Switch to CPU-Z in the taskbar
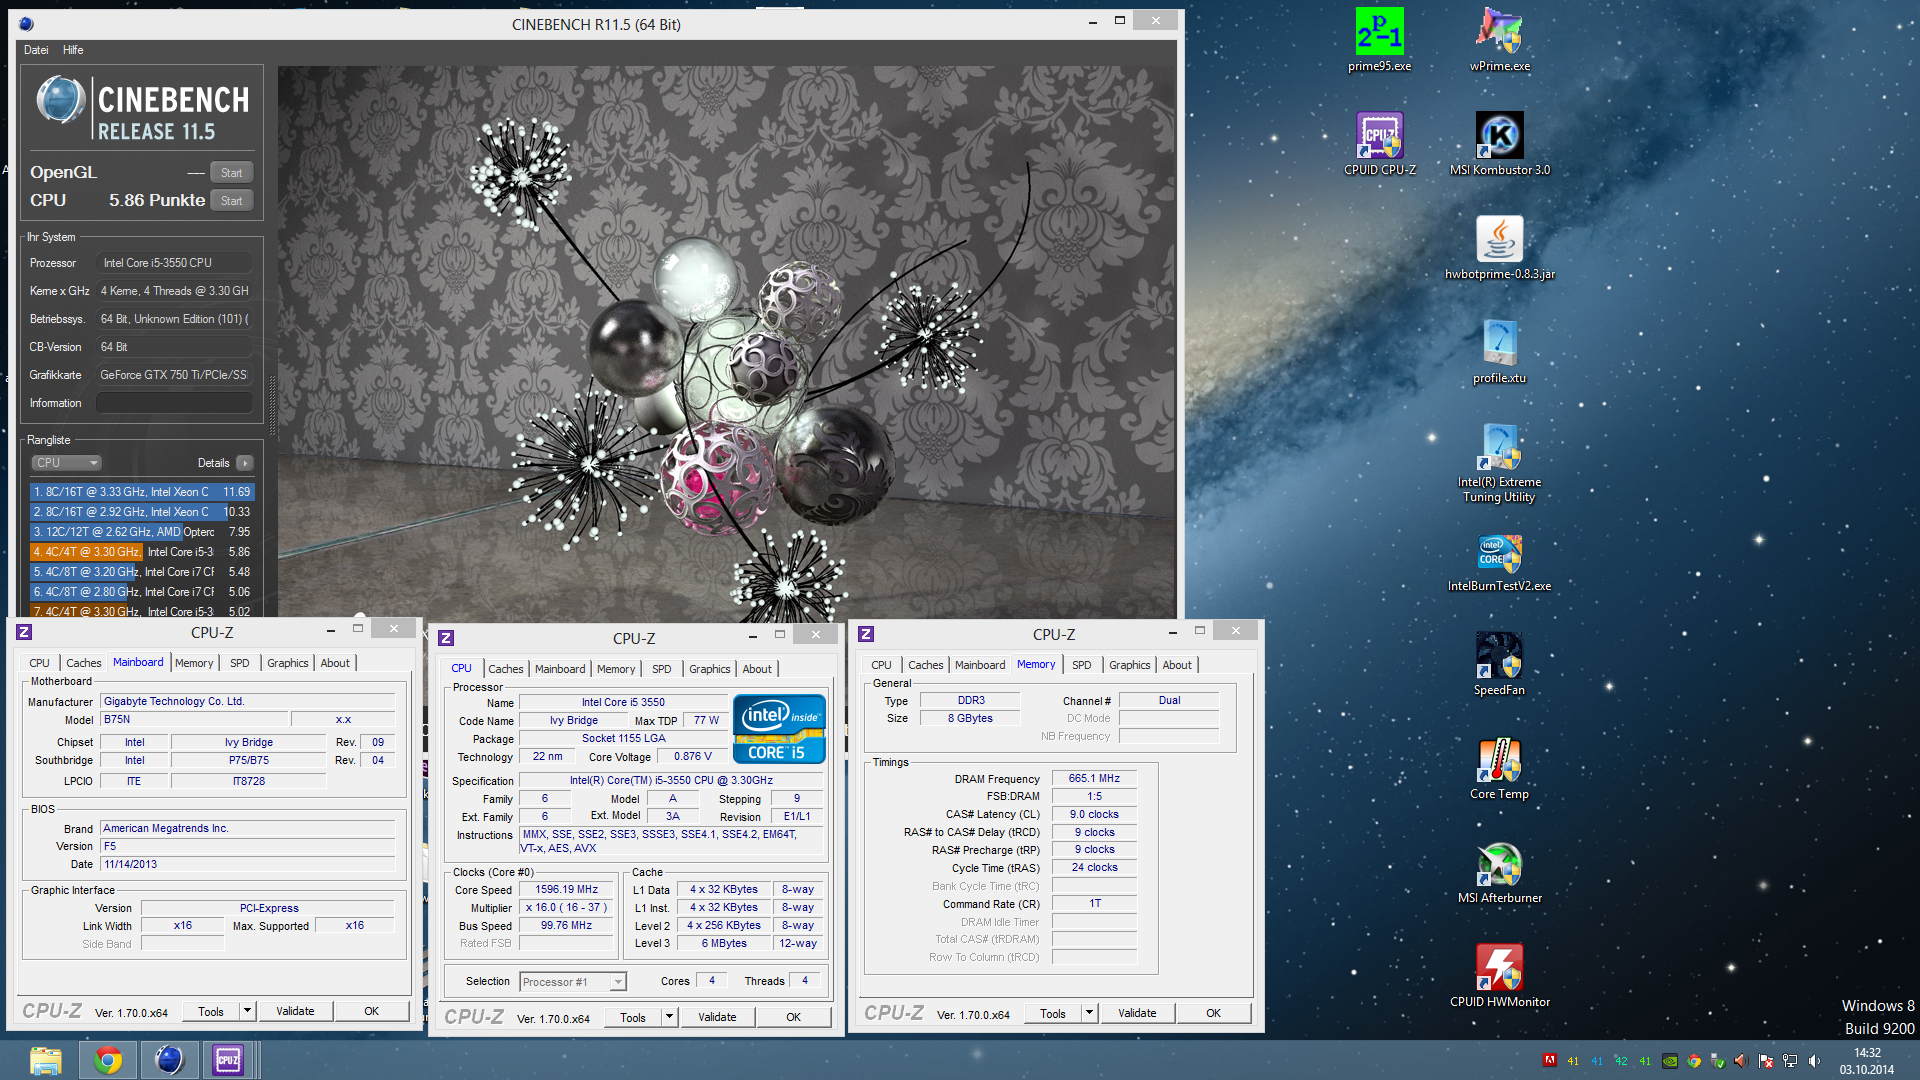The image size is (1920, 1080). click(x=228, y=1060)
